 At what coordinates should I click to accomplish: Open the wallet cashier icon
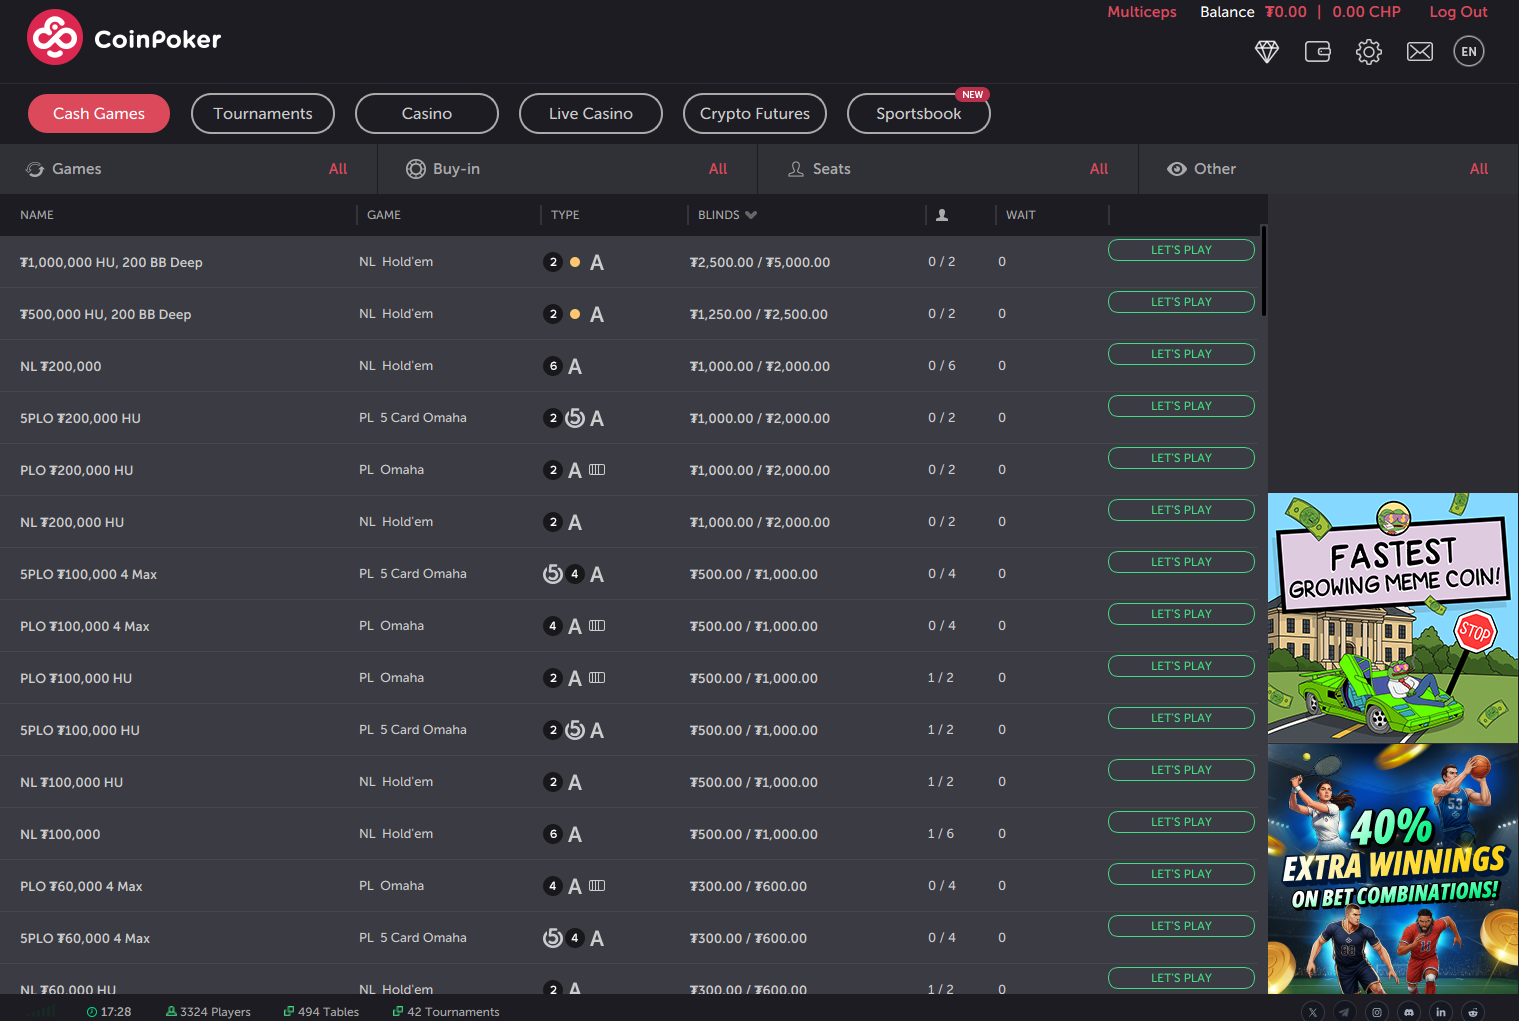click(1318, 52)
